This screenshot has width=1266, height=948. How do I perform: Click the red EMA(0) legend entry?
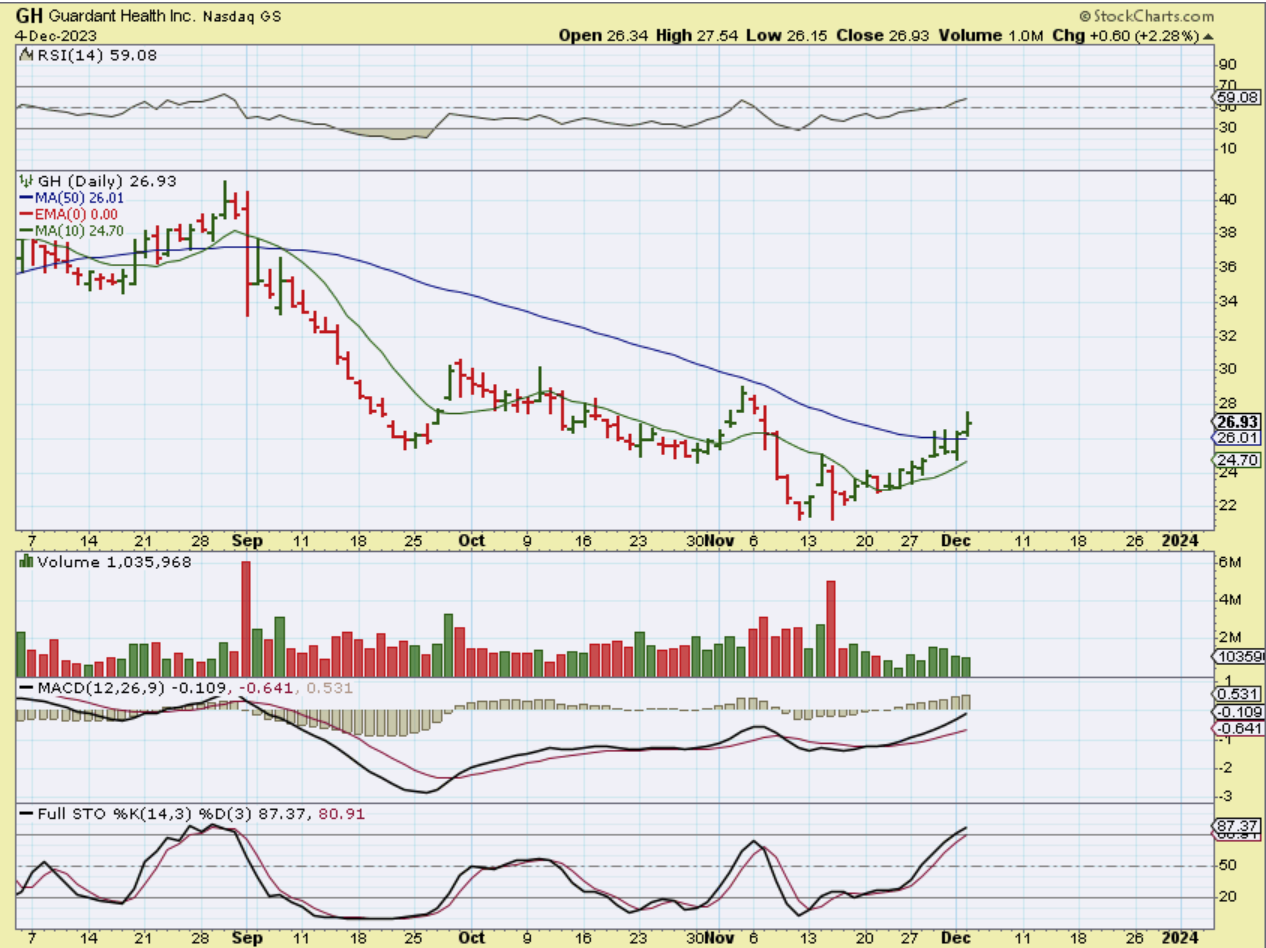click(x=70, y=214)
